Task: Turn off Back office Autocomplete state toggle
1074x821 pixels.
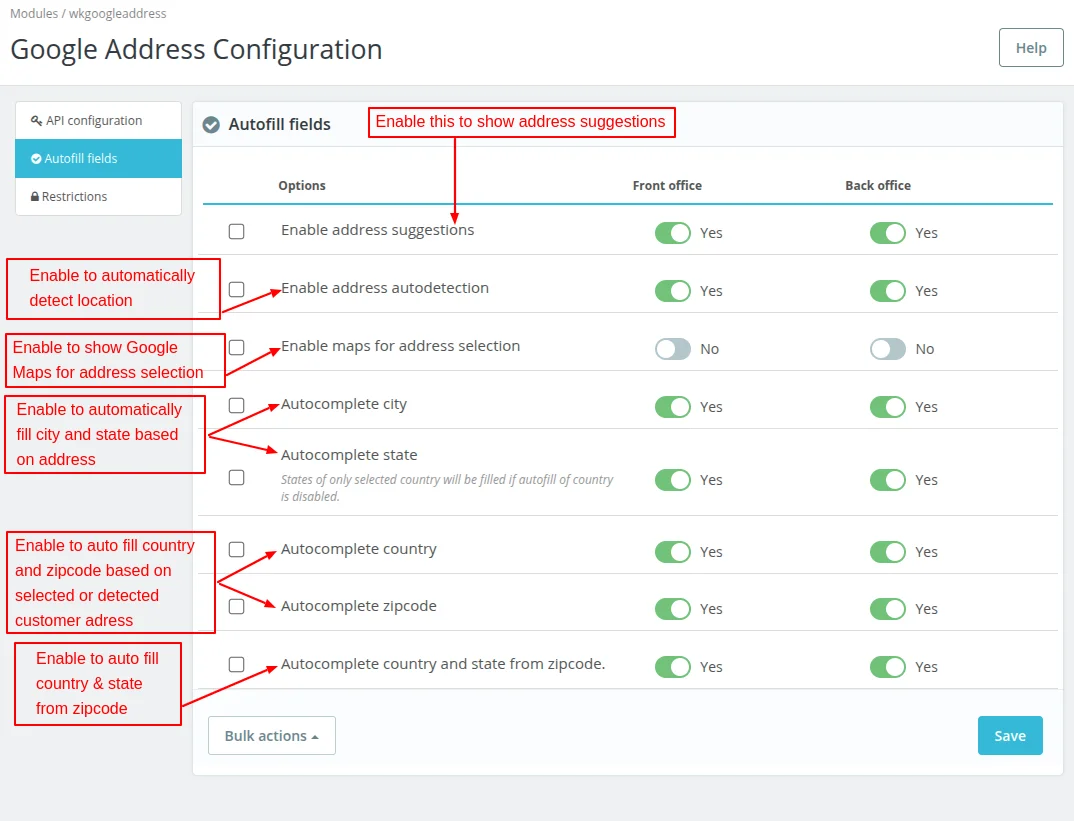Action: pyautogui.click(x=888, y=480)
